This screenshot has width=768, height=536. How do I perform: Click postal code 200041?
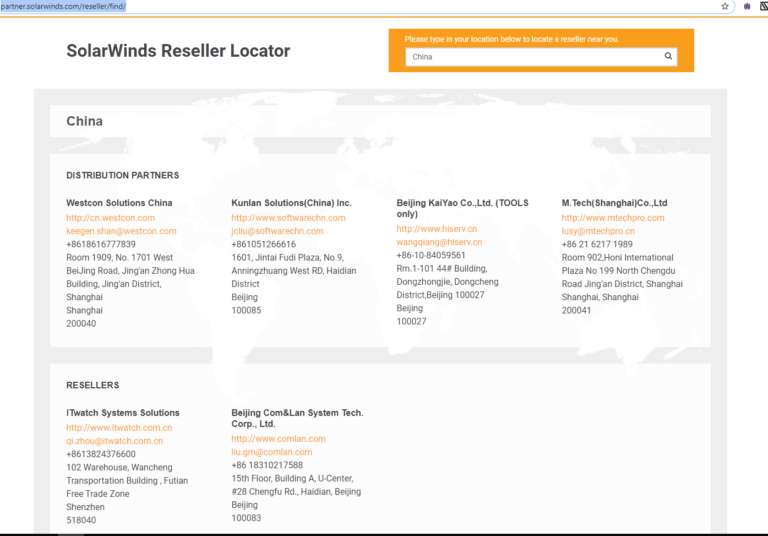pos(576,310)
